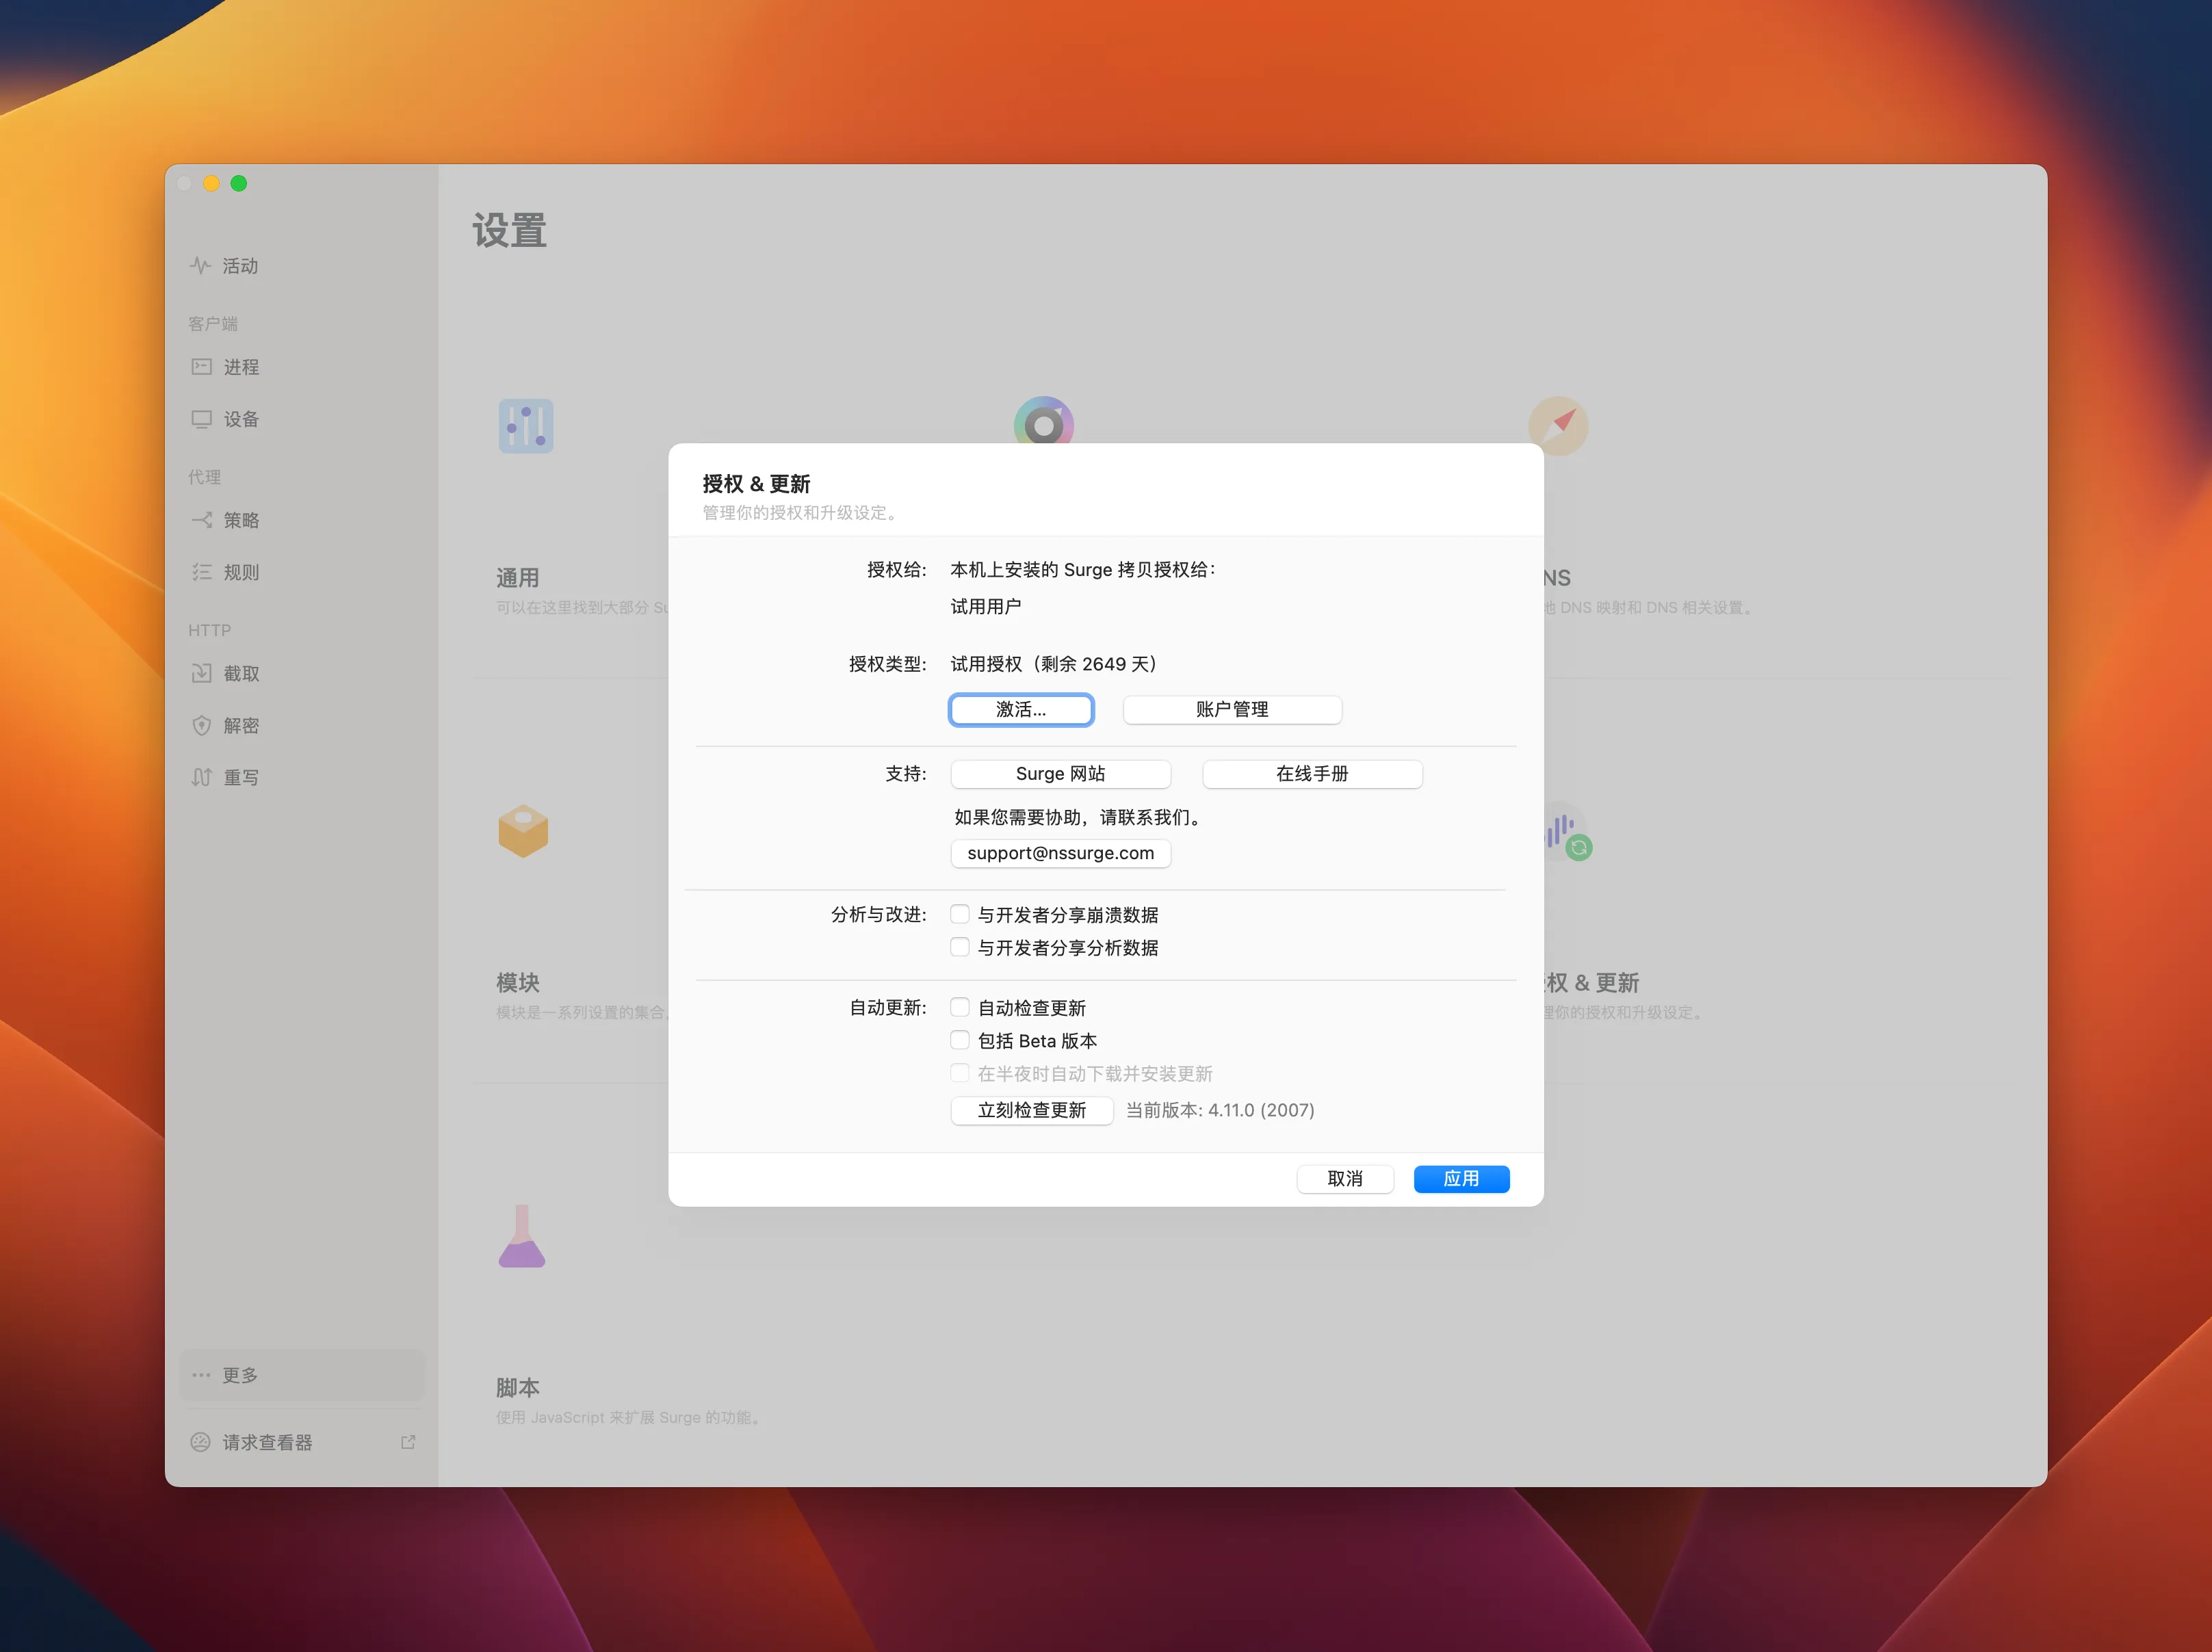This screenshot has width=2212, height=1652.
Task: Open the 授权 & 更新 waveform icon
Action: pos(1569,832)
